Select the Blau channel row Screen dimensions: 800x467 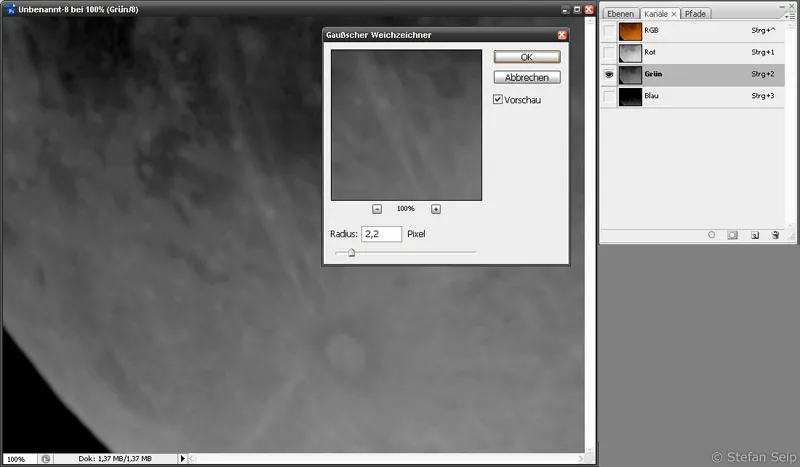[692, 96]
